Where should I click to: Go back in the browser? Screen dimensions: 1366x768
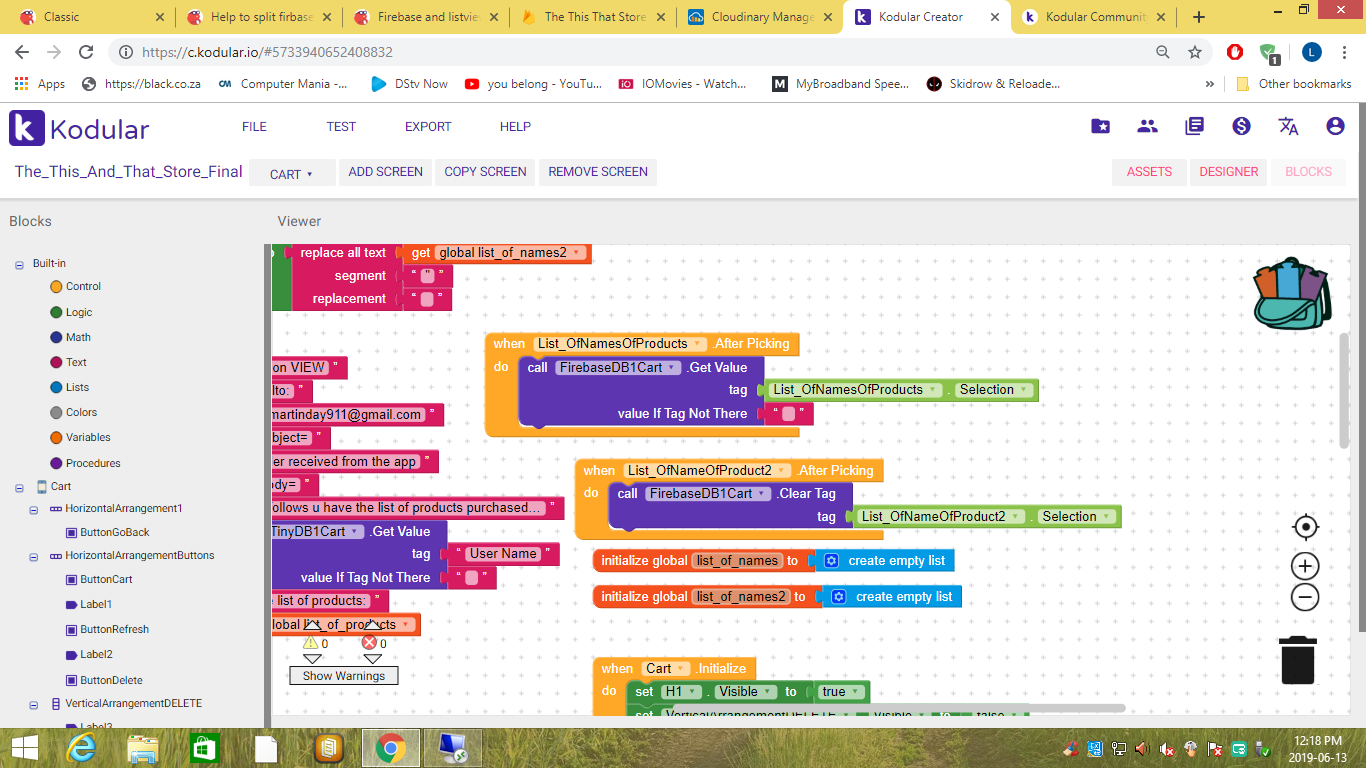point(22,52)
